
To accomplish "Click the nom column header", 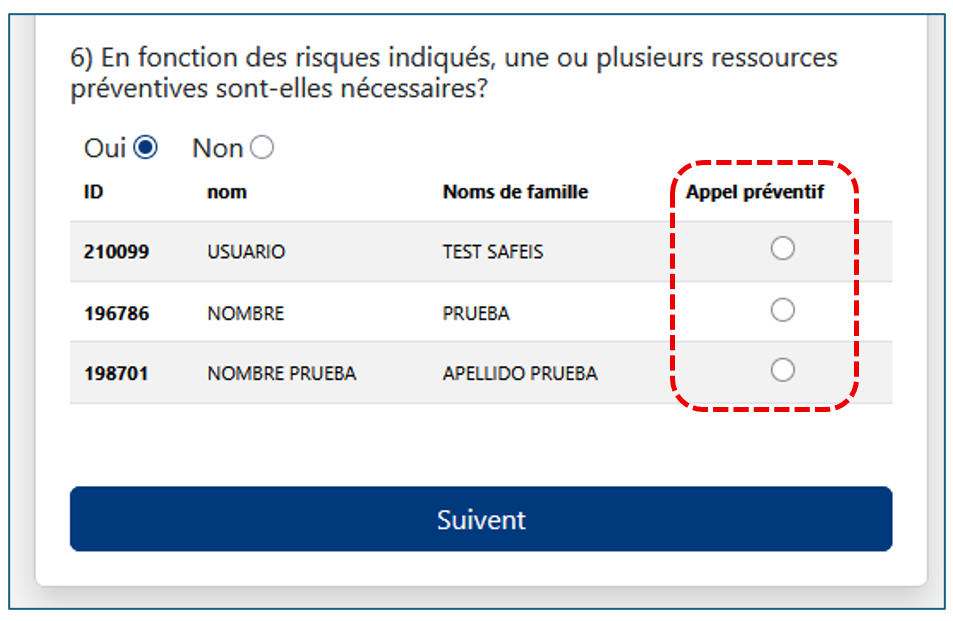I will pos(227,192).
